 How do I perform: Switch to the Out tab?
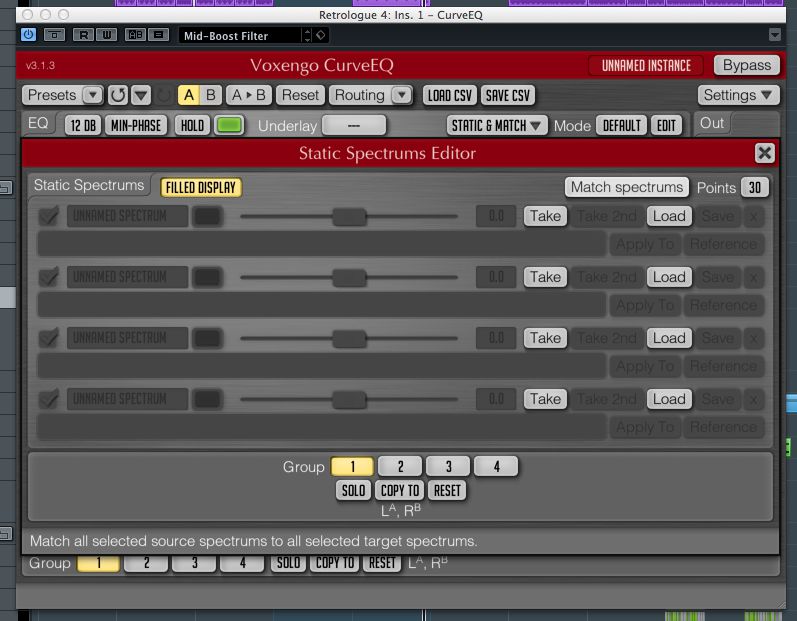(712, 123)
